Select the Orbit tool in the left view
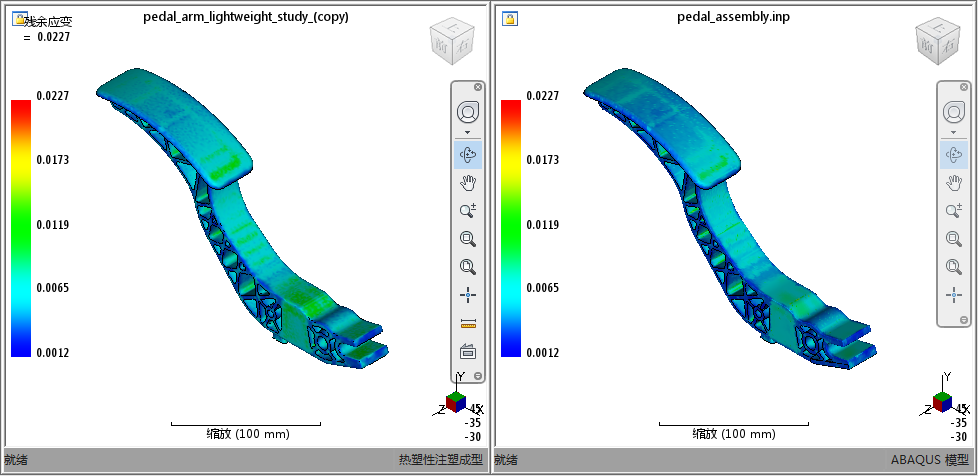 pos(468,154)
